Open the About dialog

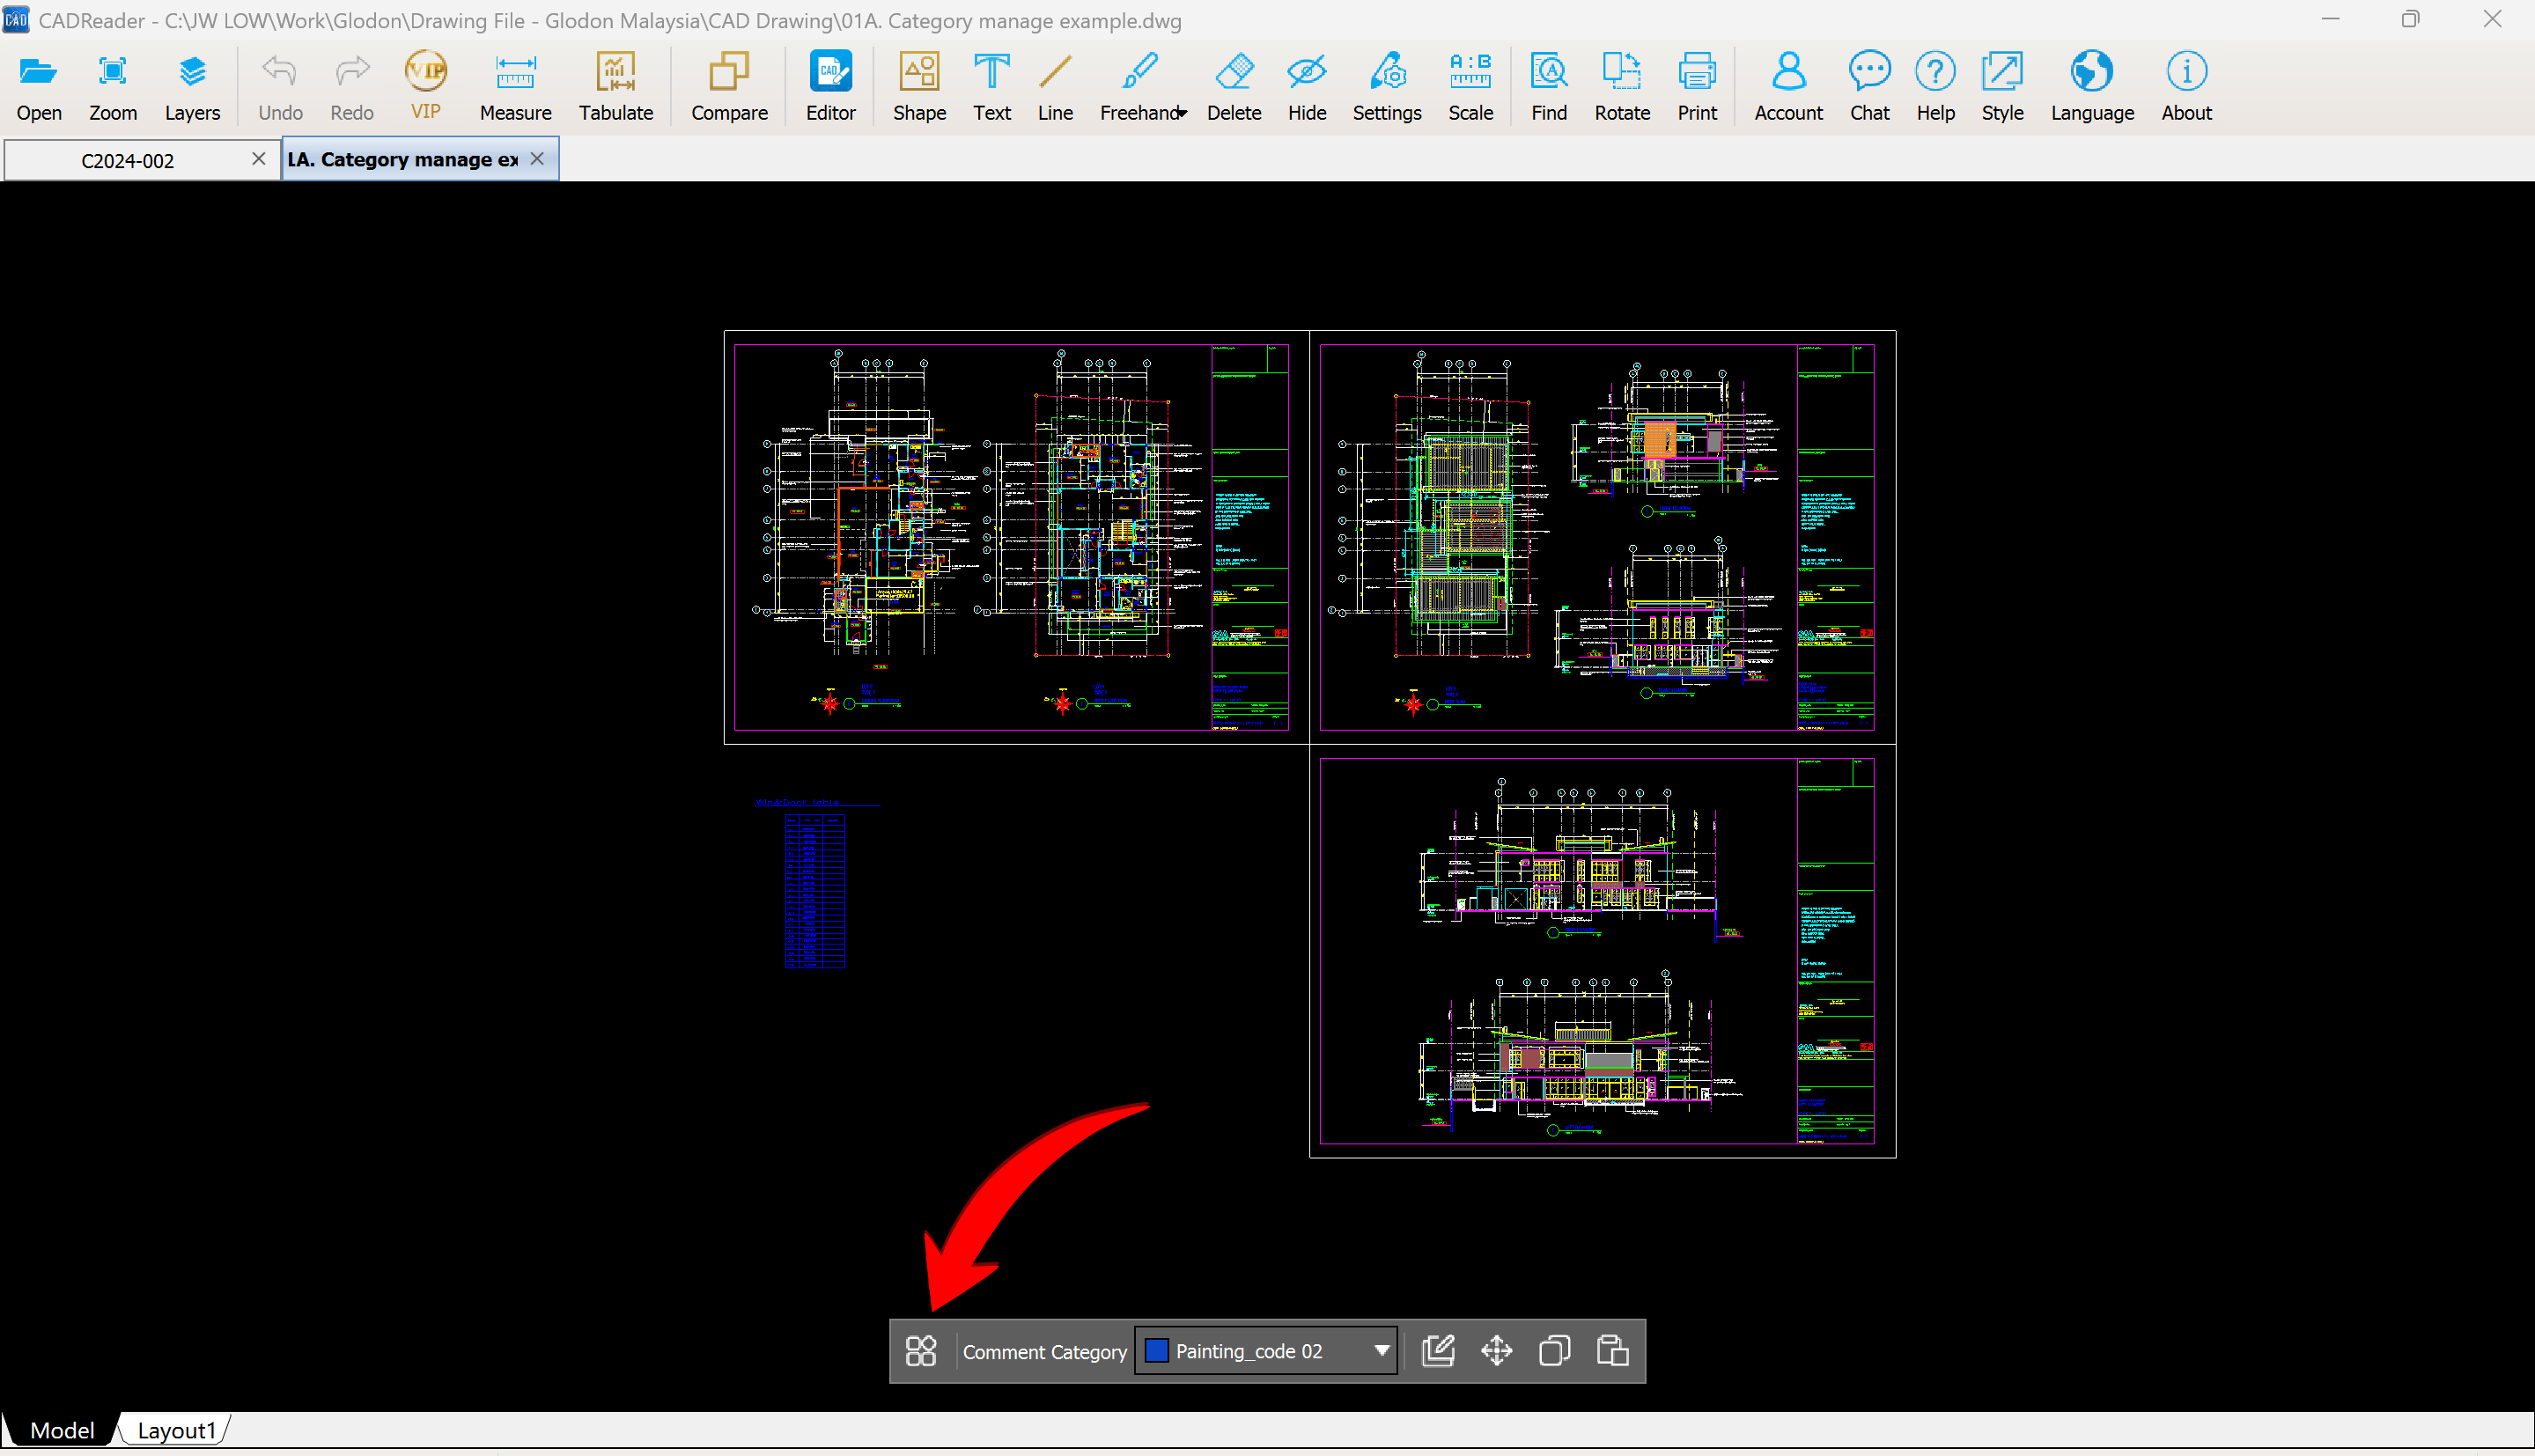click(2186, 87)
